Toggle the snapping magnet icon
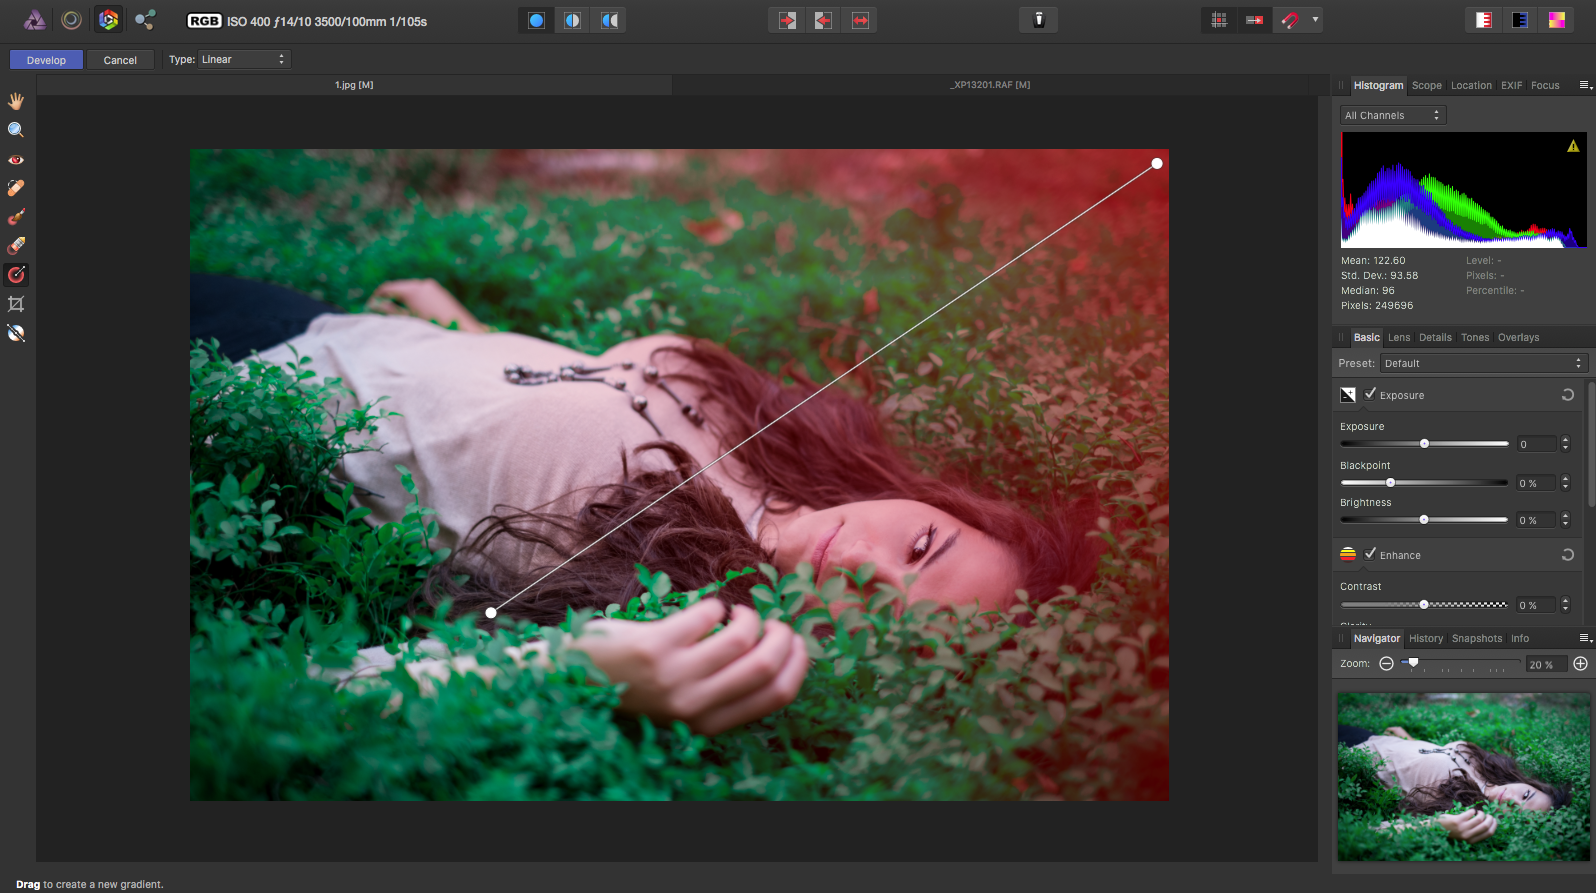This screenshot has height=893, width=1596. click(x=1290, y=20)
